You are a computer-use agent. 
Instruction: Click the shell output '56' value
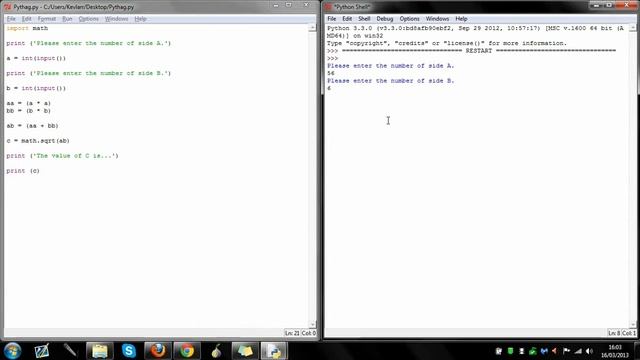pyautogui.click(x=331, y=73)
